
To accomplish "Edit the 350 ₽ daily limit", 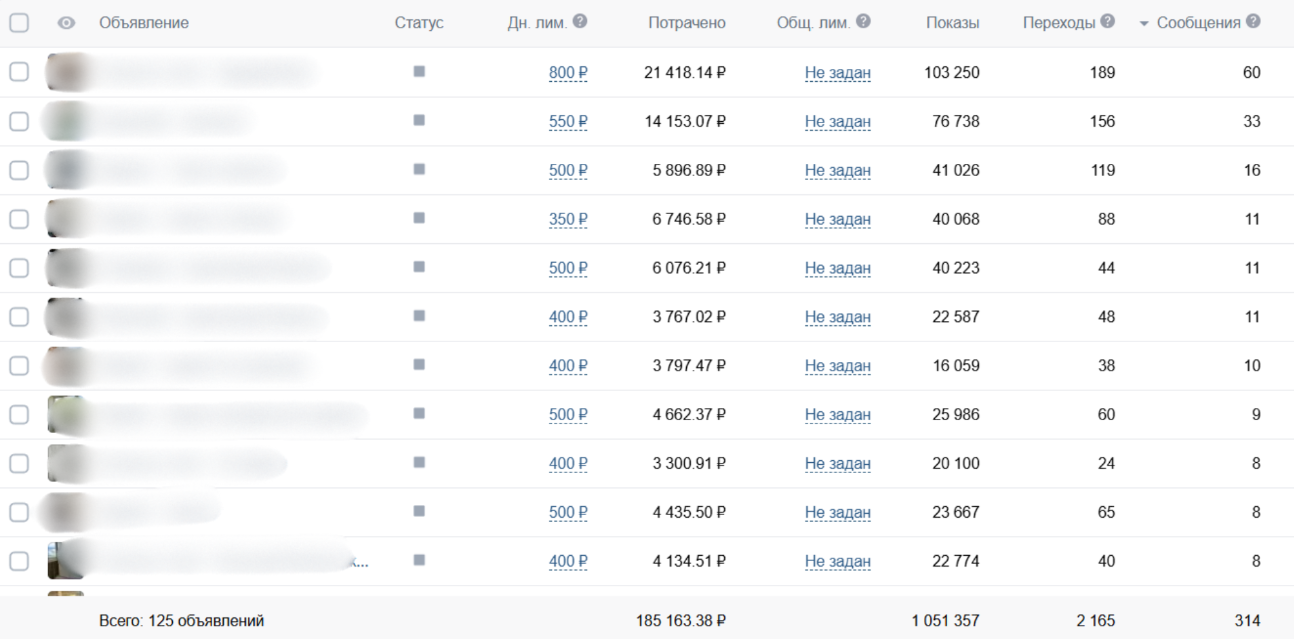I will (568, 219).
